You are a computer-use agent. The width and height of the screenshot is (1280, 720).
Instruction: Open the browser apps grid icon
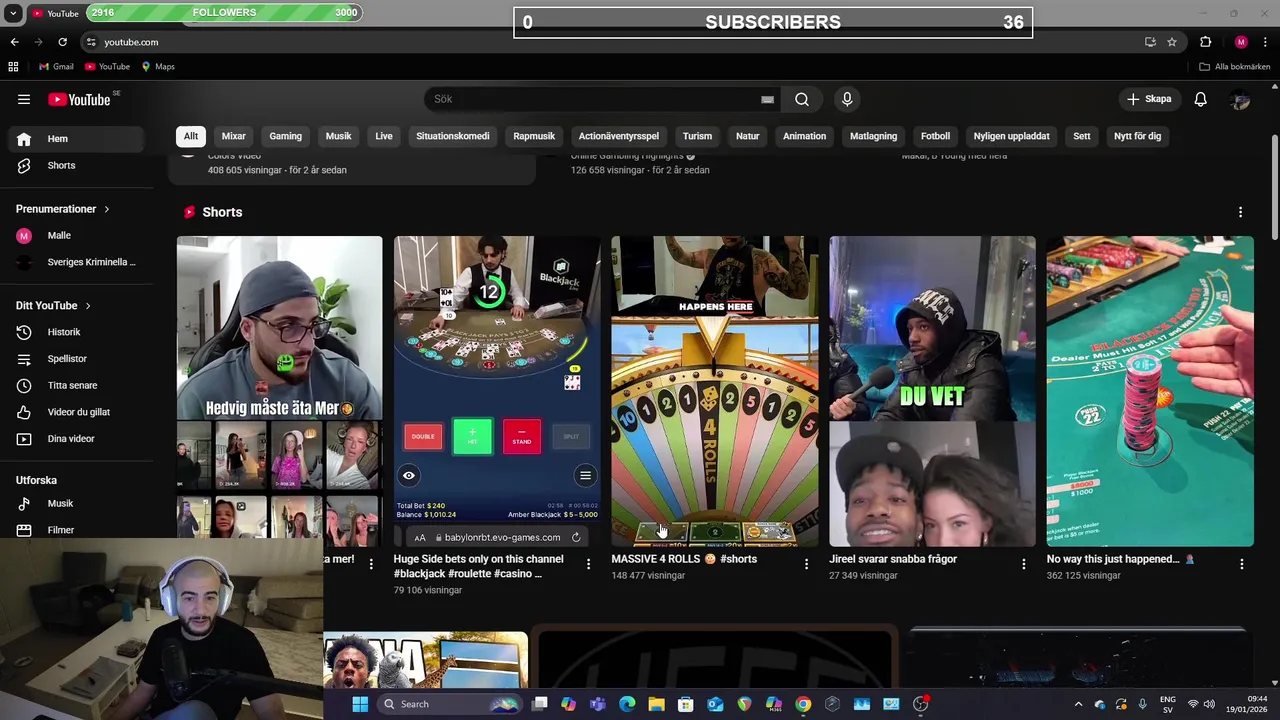pos(13,67)
